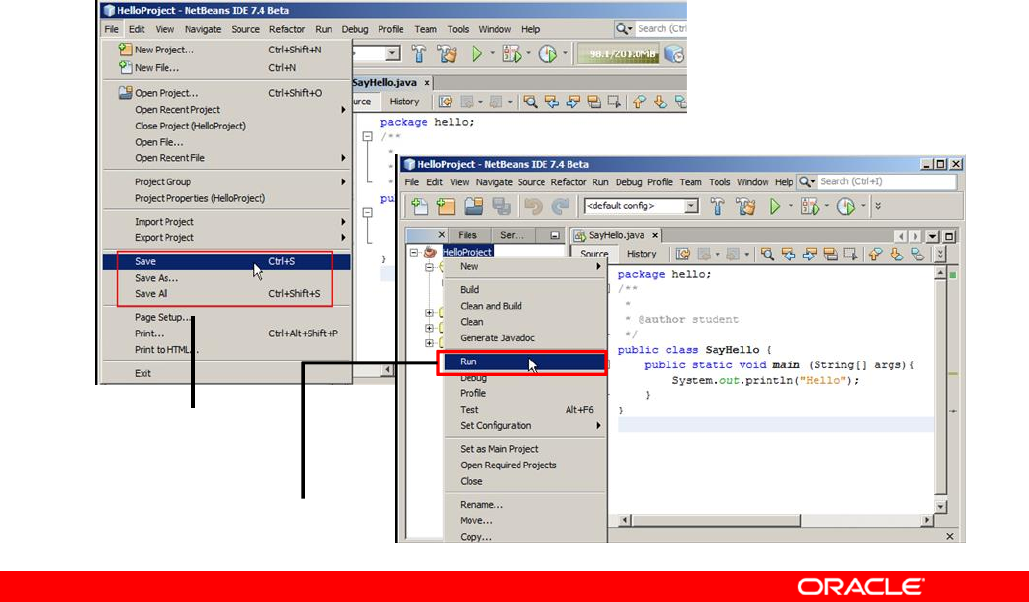The image size is (1029, 602).
Task: Click Find Previous Occurrence icon in front editor
Action: 788,253
